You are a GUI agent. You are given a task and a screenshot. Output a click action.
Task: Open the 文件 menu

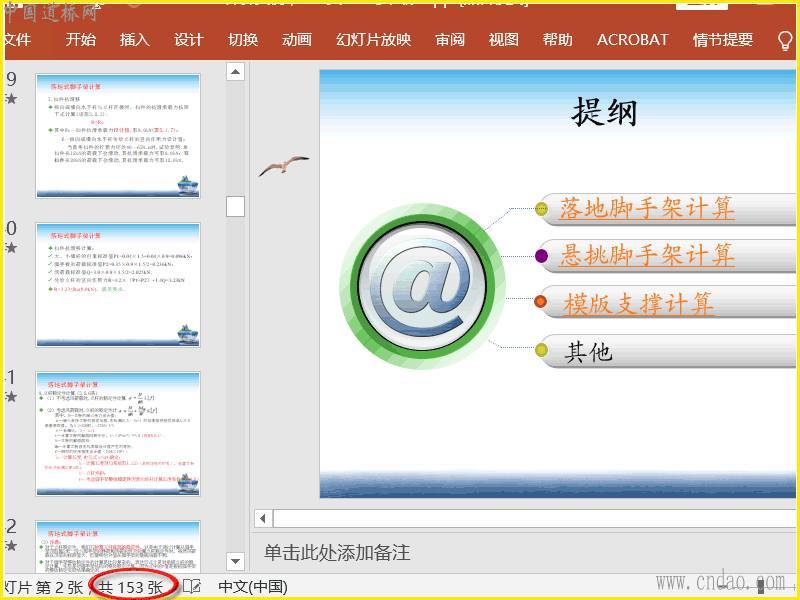pos(18,39)
